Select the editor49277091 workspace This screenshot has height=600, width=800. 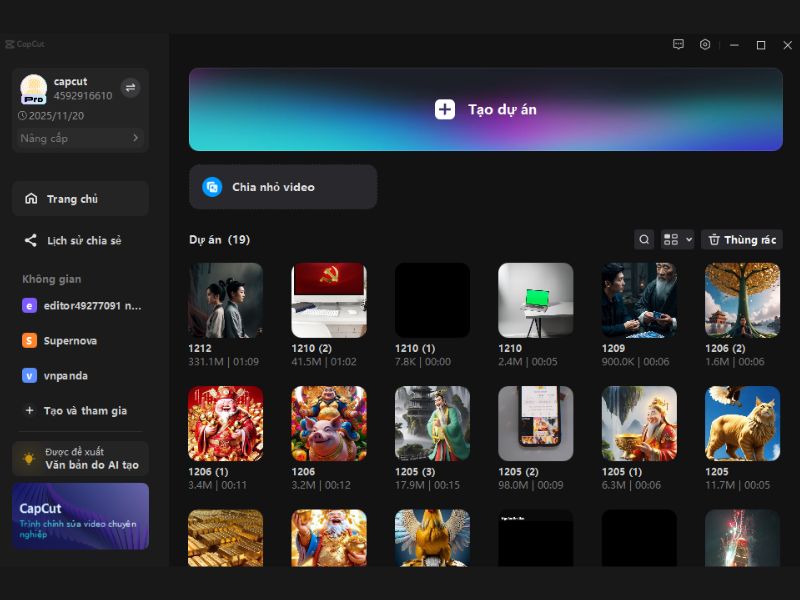point(82,306)
